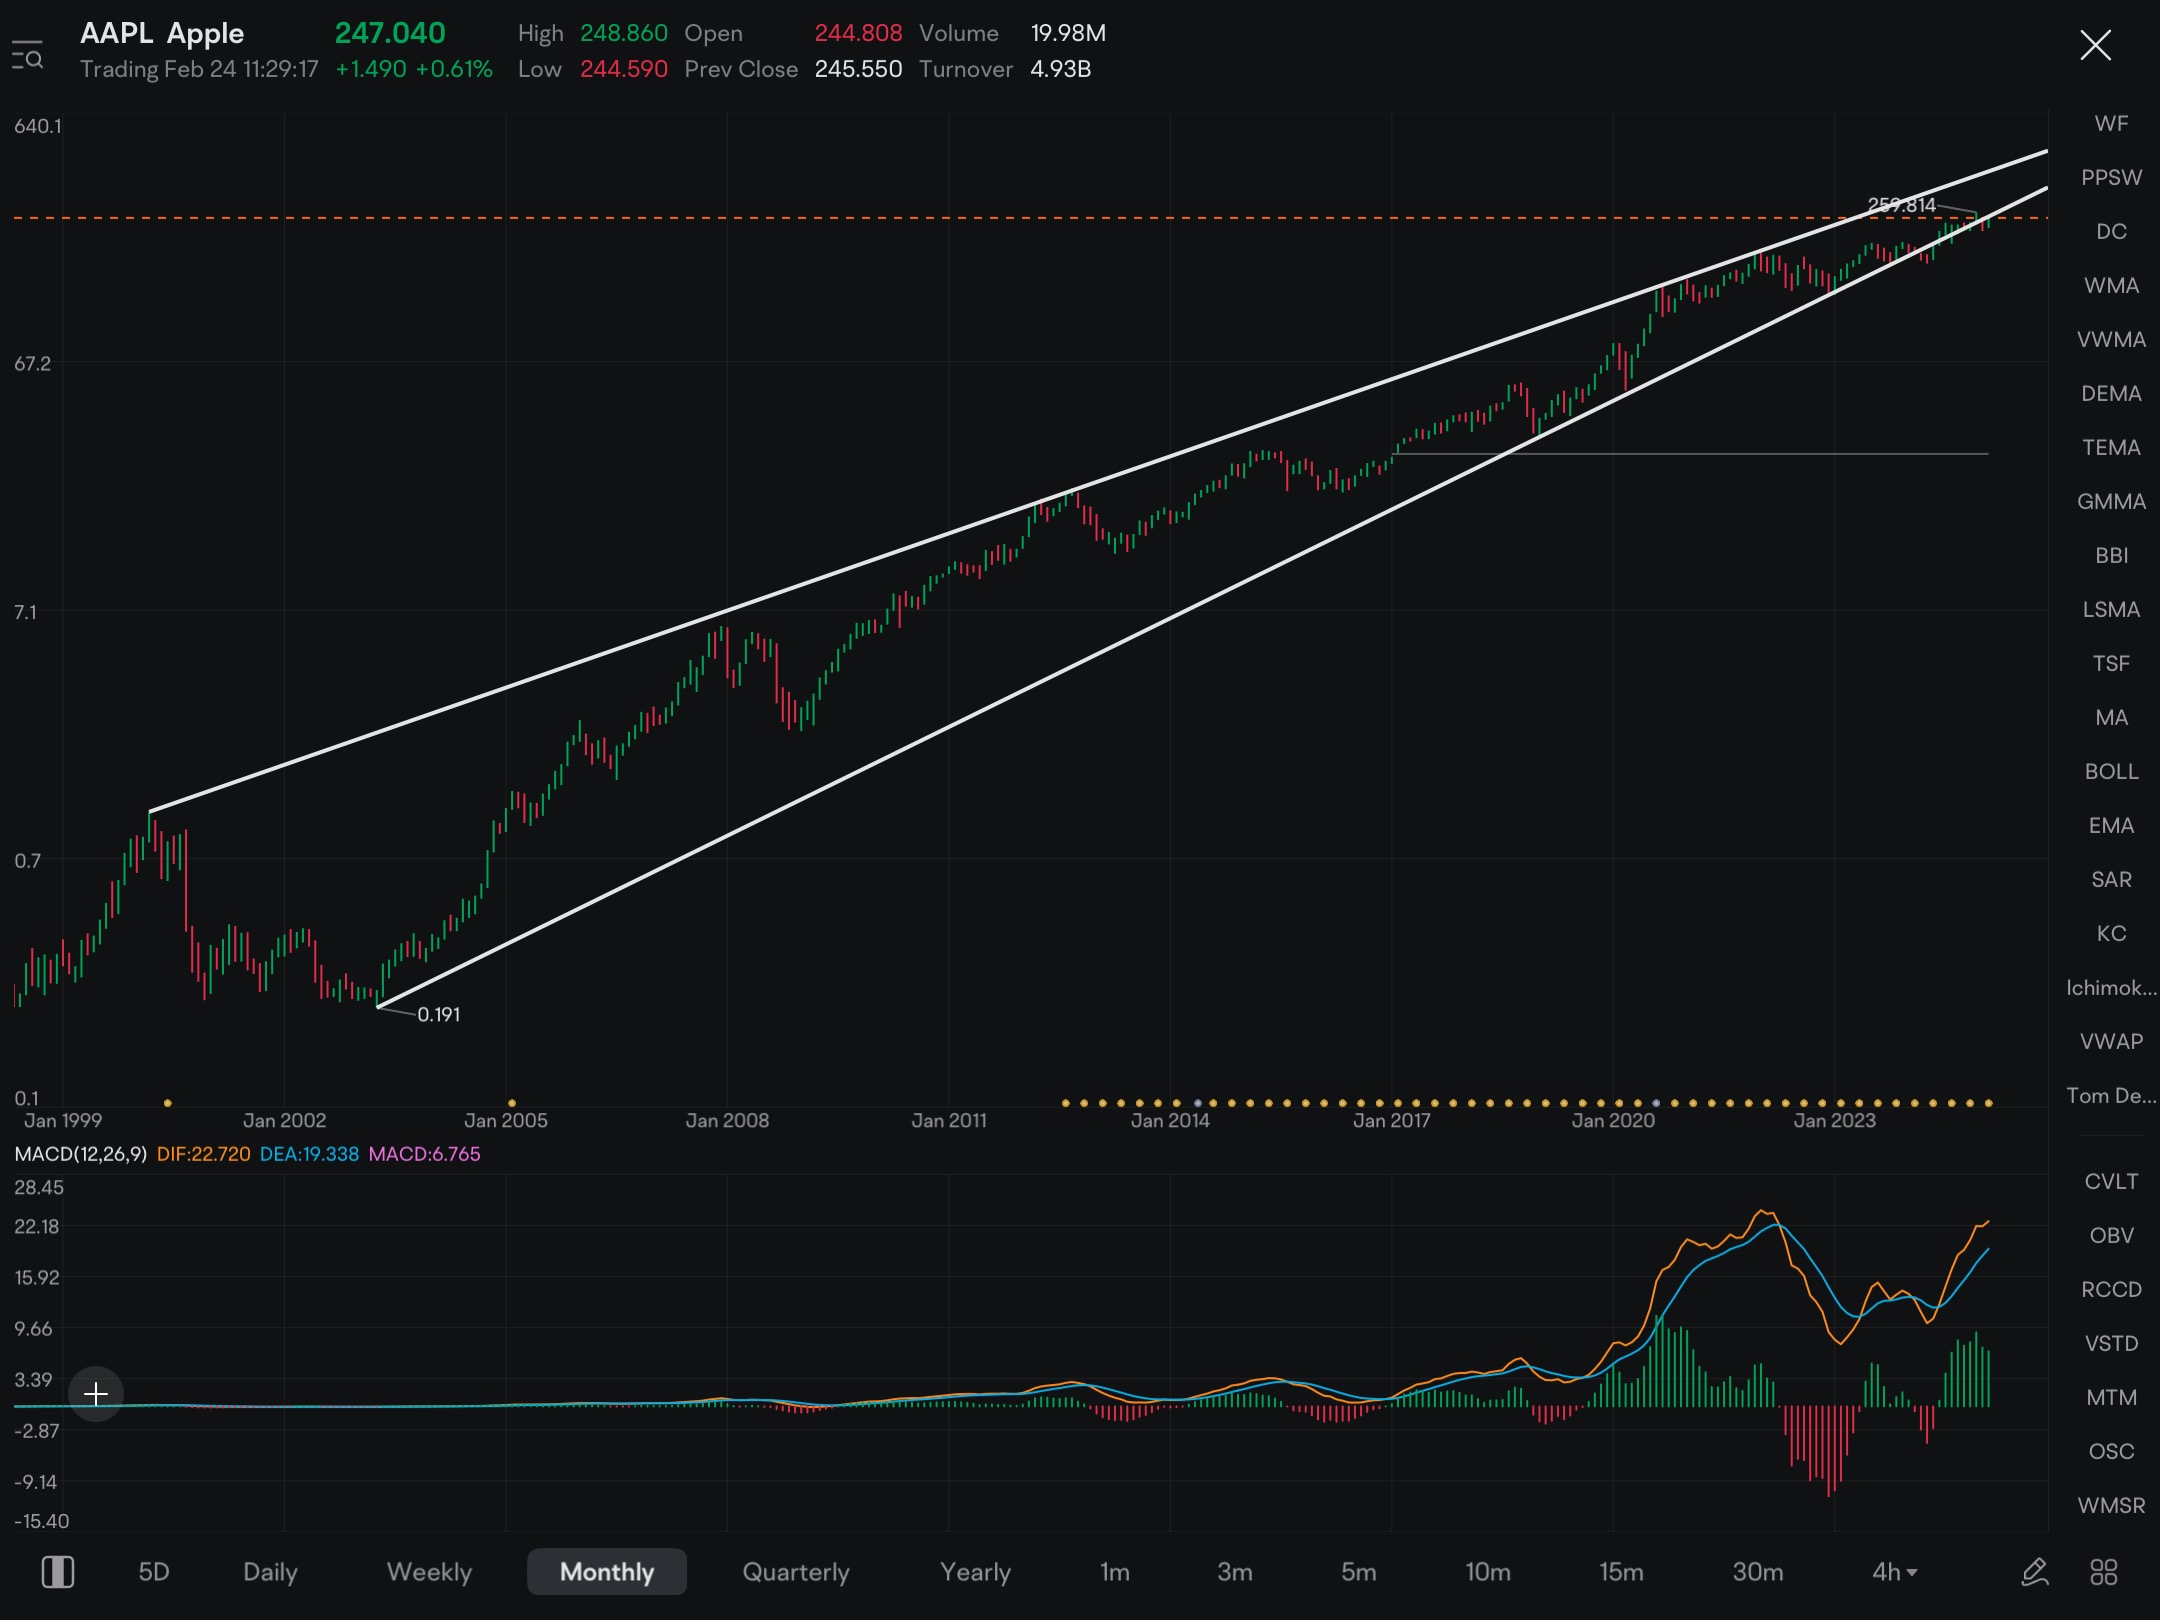Switch to the Weekly timeframe
The width and height of the screenshot is (2160, 1620).
(x=429, y=1571)
